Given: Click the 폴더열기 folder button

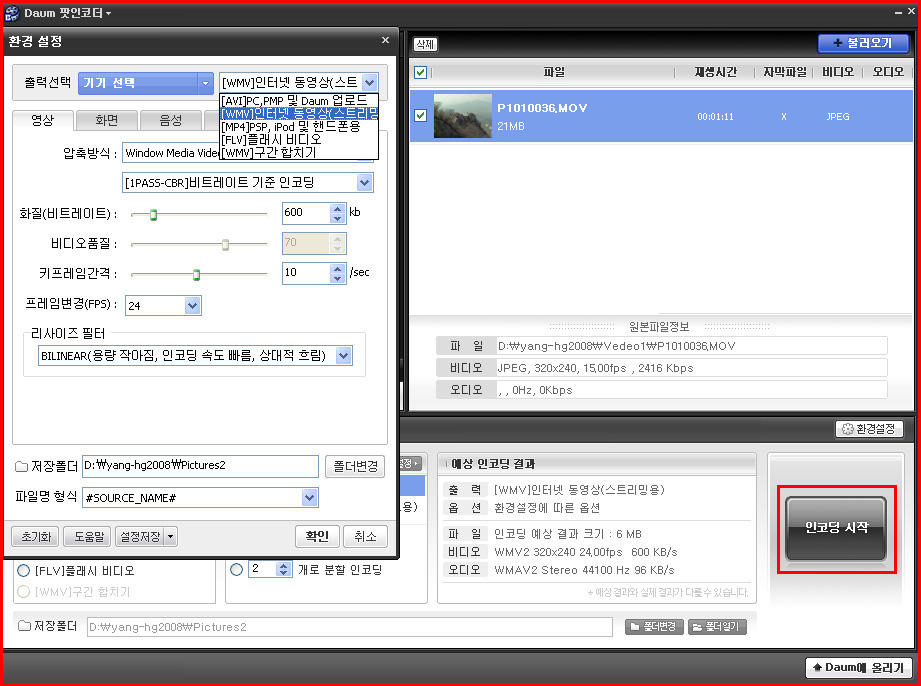Looking at the screenshot, I should (717, 627).
